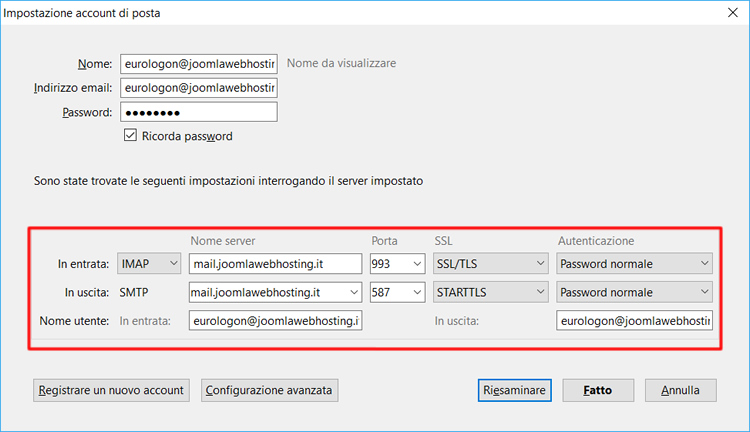The image size is (750, 432).
Task: Open incoming Password normale authentication dropdown
Action: pos(634,264)
